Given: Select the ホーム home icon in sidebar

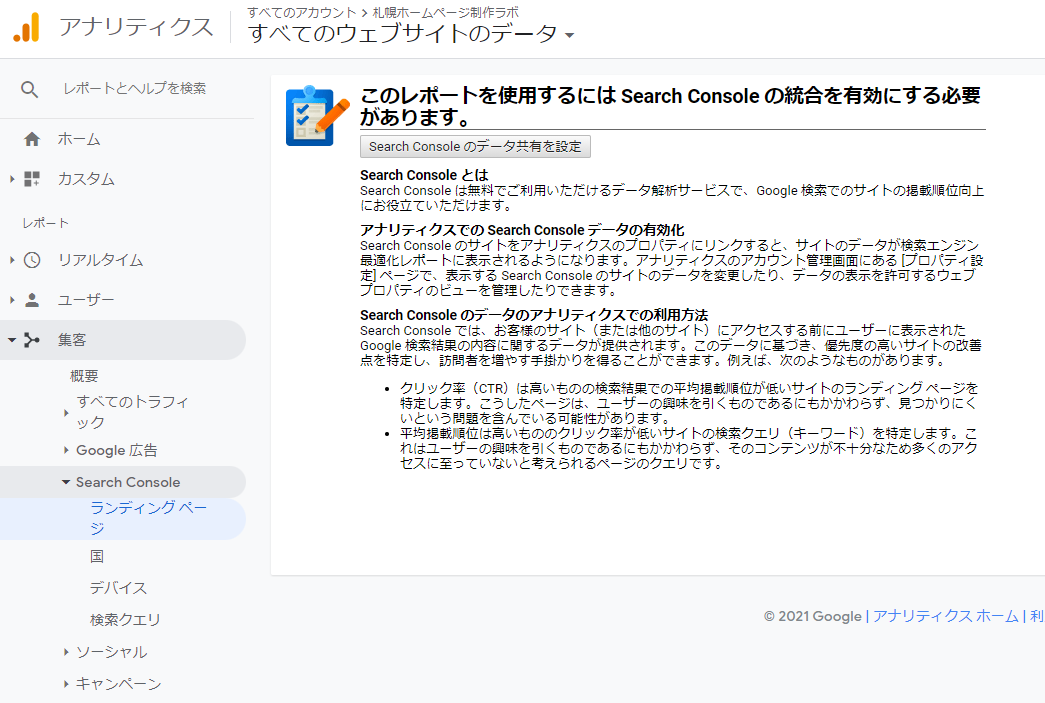Looking at the screenshot, I should 30,140.
